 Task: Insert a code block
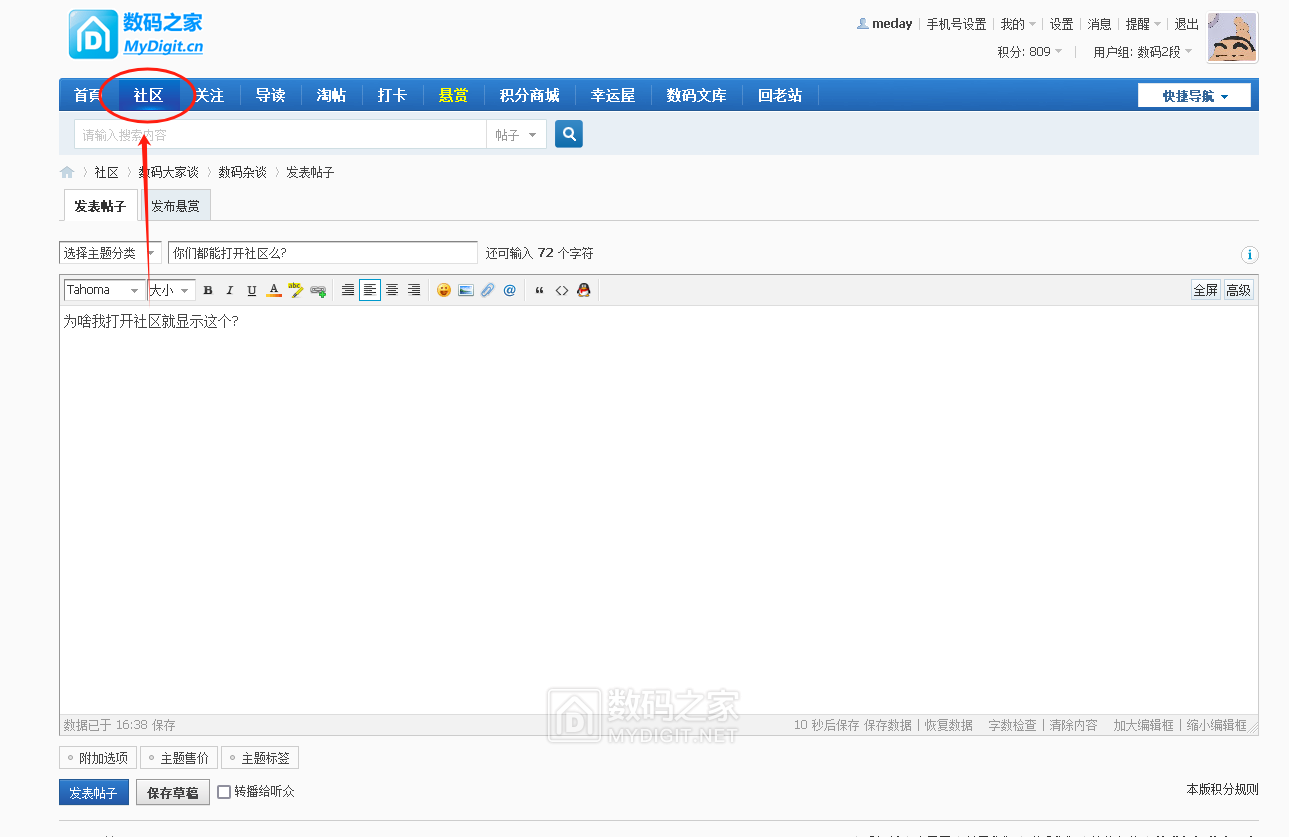[x=562, y=290]
